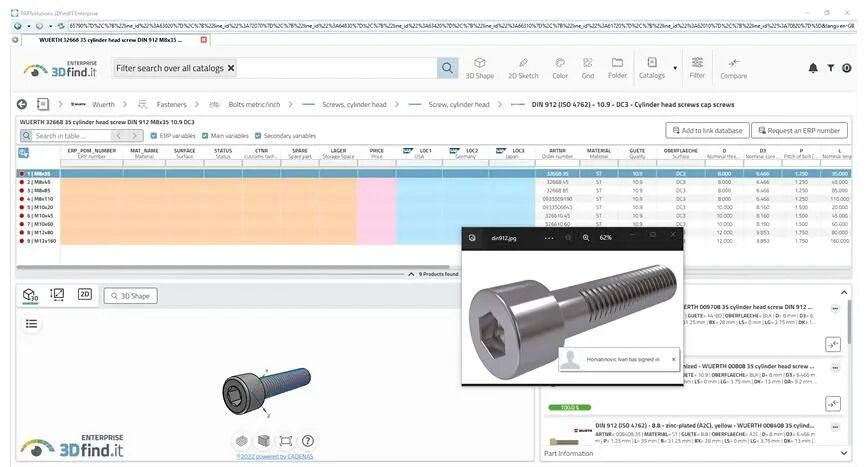Click the funnel filter icon next to the bell
This screenshot has width=865, height=467.
point(830,68)
